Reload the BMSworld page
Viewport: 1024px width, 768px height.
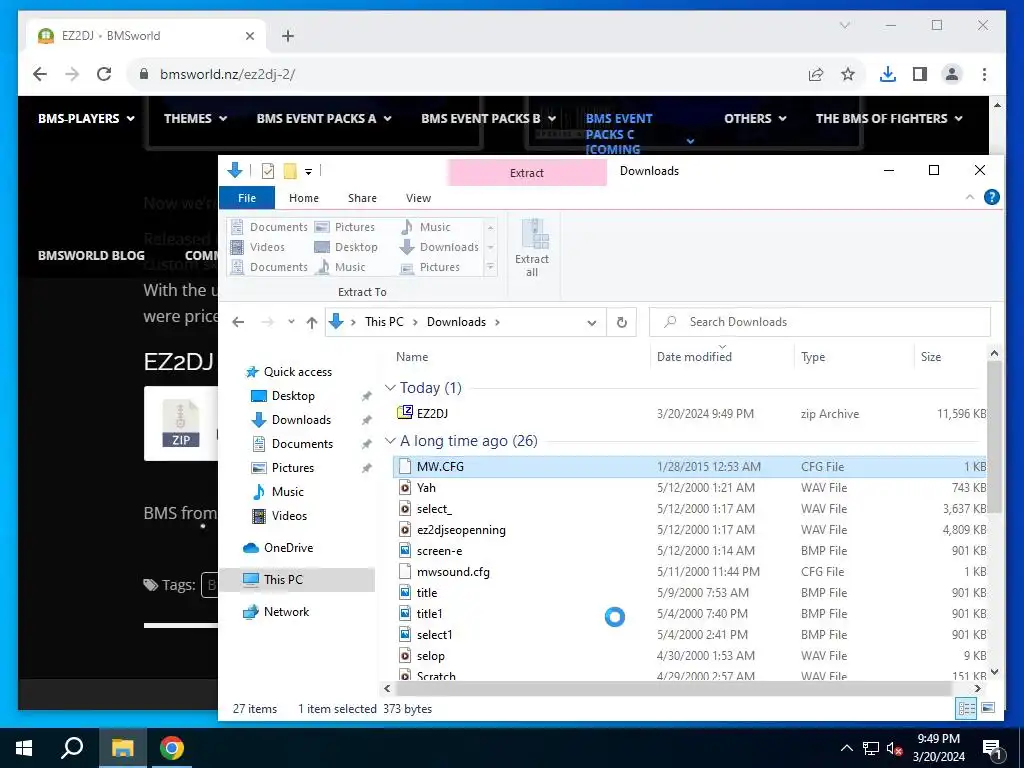pyautogui.click(x=104, y=74)
